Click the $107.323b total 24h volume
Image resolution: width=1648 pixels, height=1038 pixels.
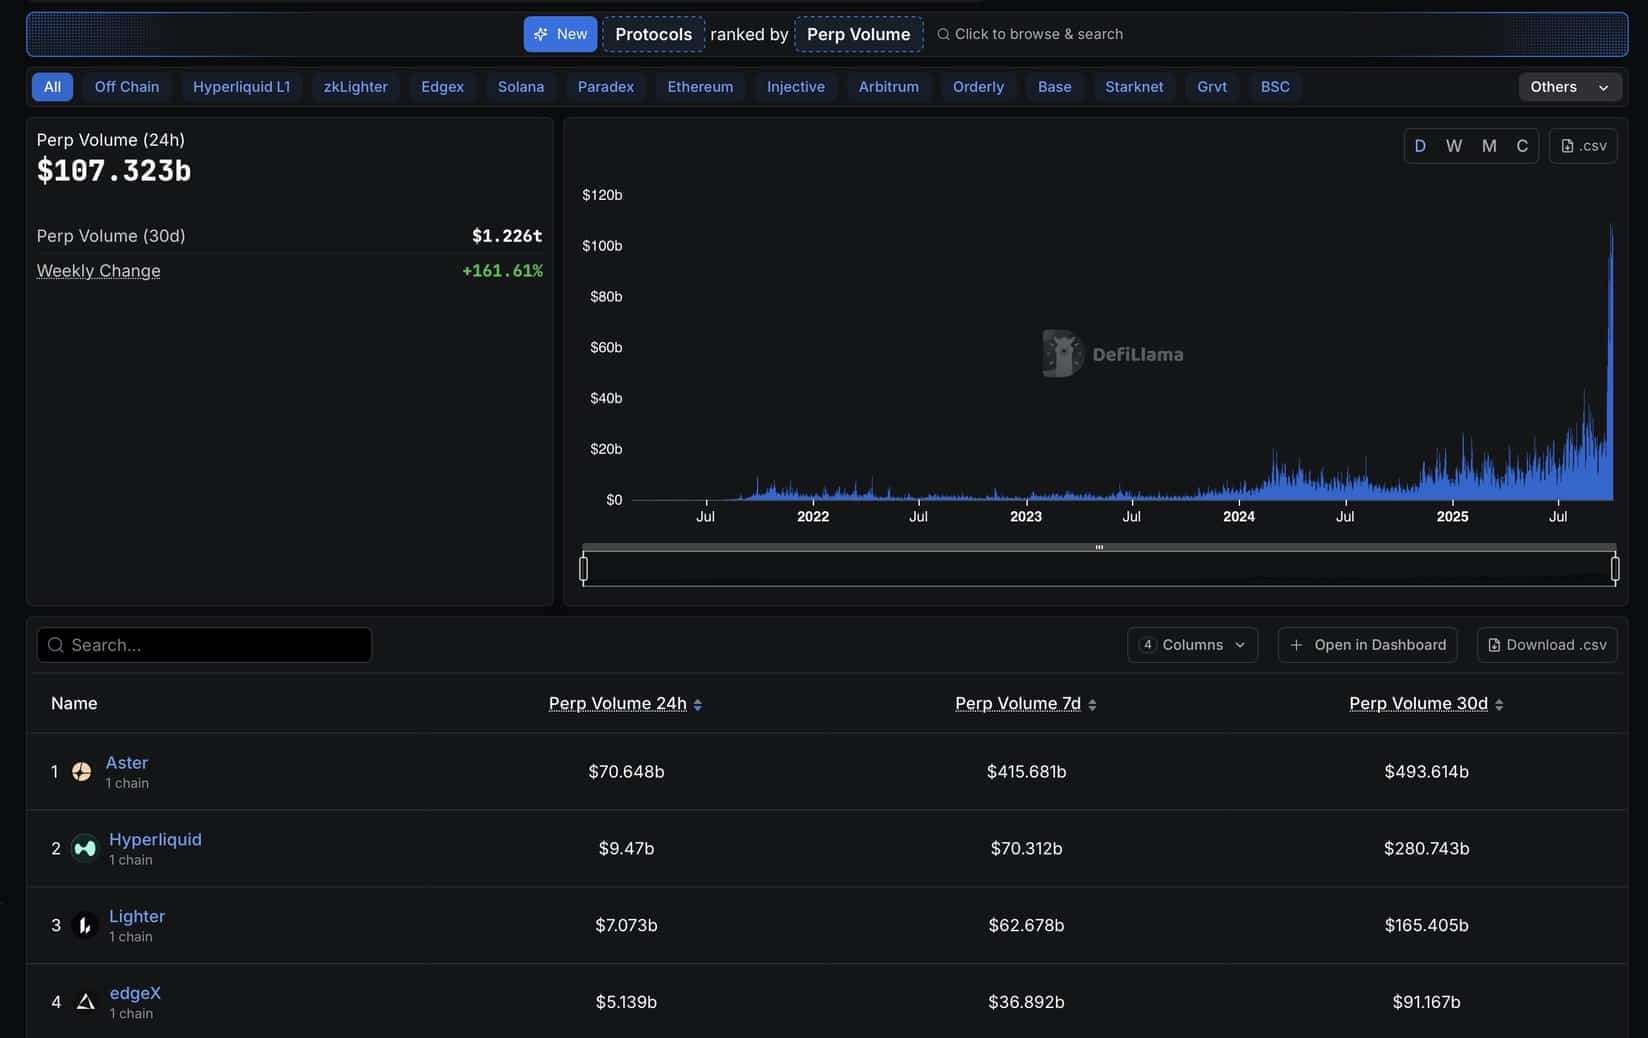(x=114, y=171)
